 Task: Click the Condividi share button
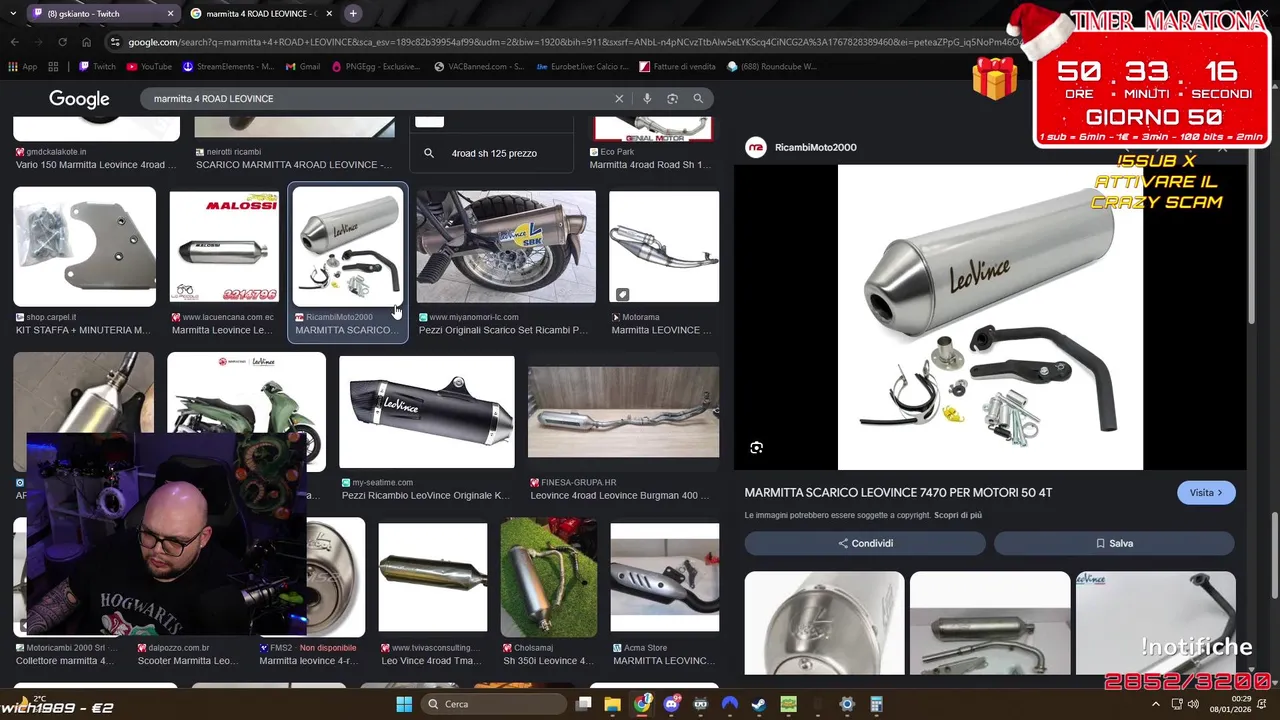pyautogui.click(x=865, y=543)
